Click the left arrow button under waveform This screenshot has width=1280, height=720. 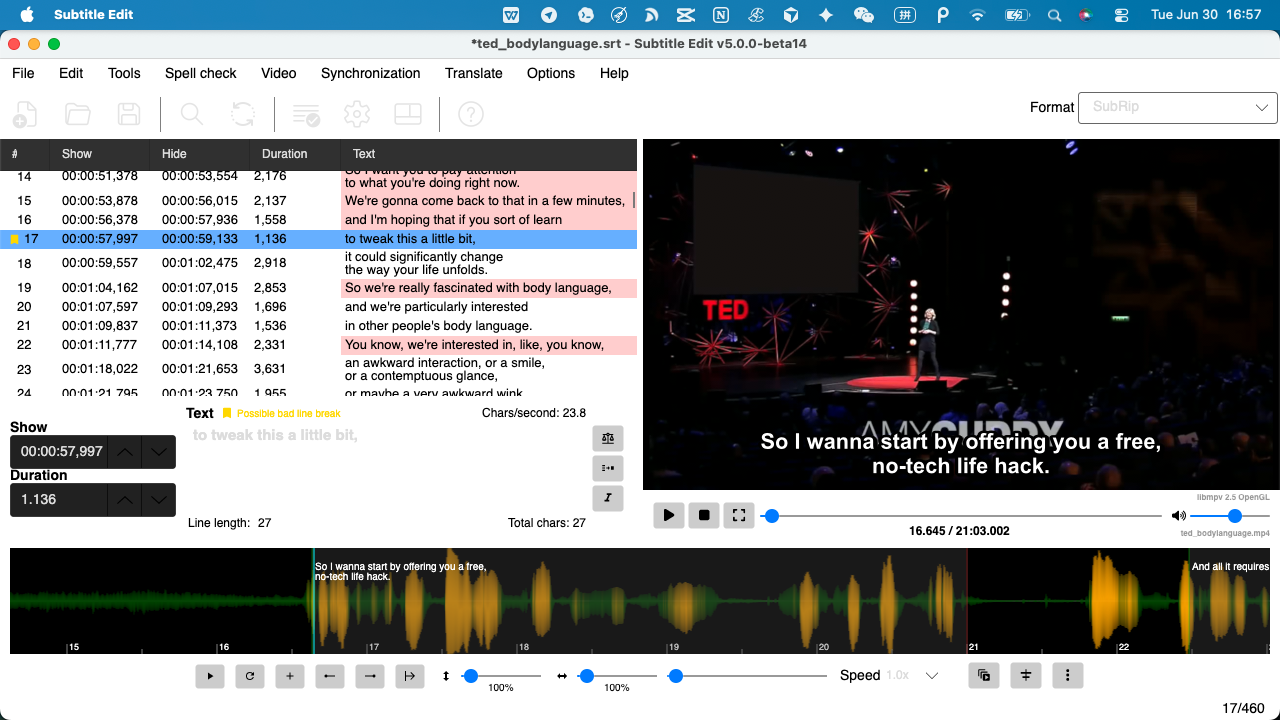330,676
